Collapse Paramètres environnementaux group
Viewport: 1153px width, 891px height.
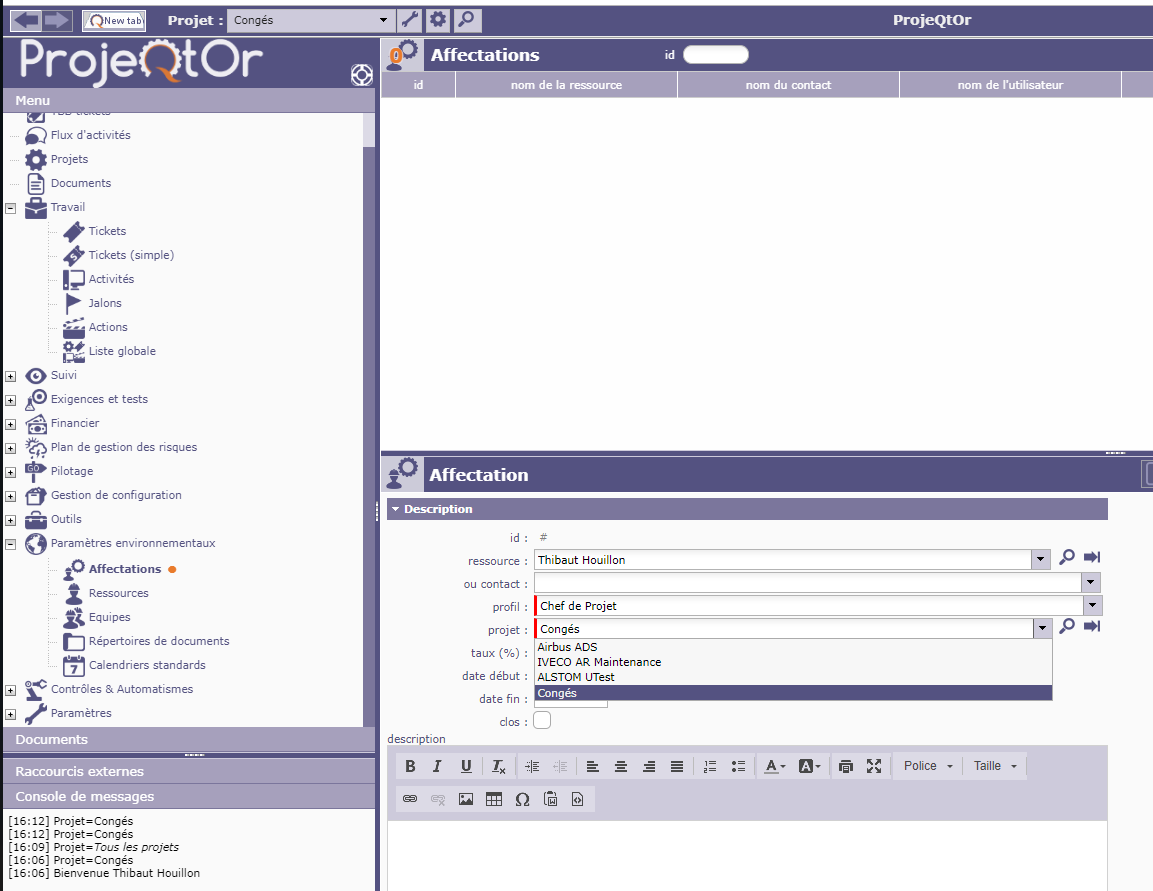[11, 545]
